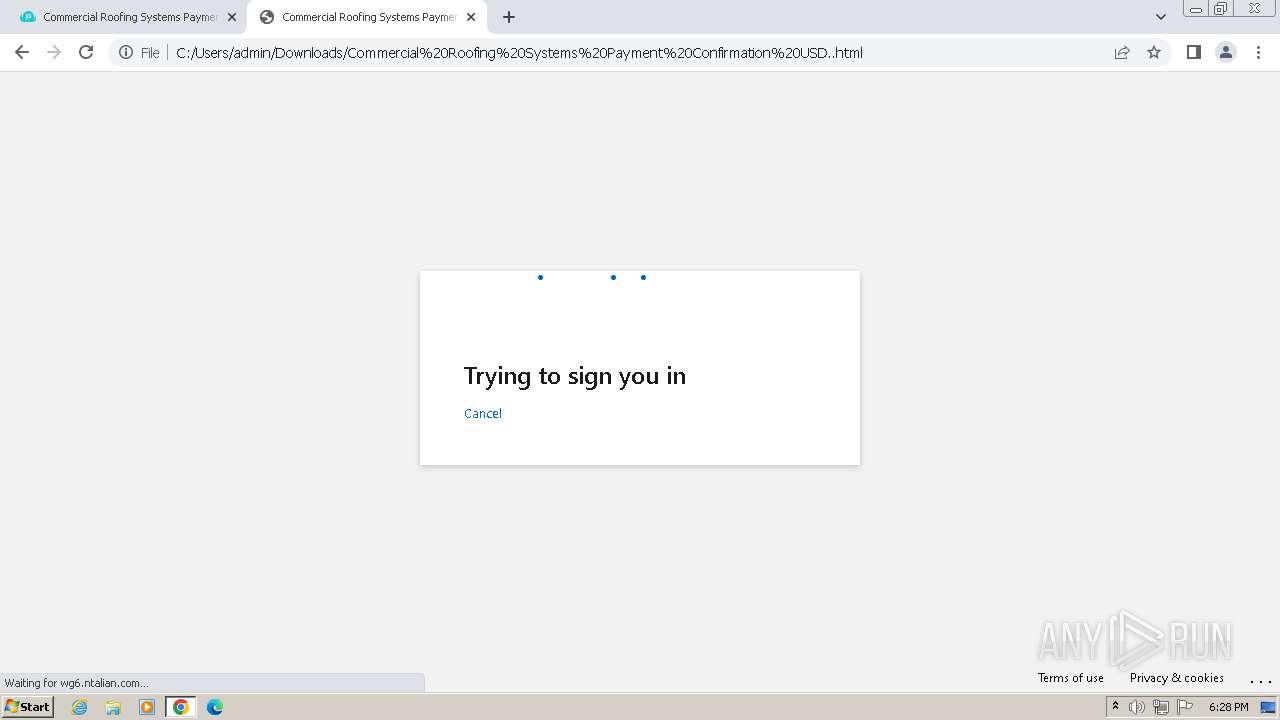Close the first Commercial Roofing tab
1280x720 pixels.
(x=232, y=17)
